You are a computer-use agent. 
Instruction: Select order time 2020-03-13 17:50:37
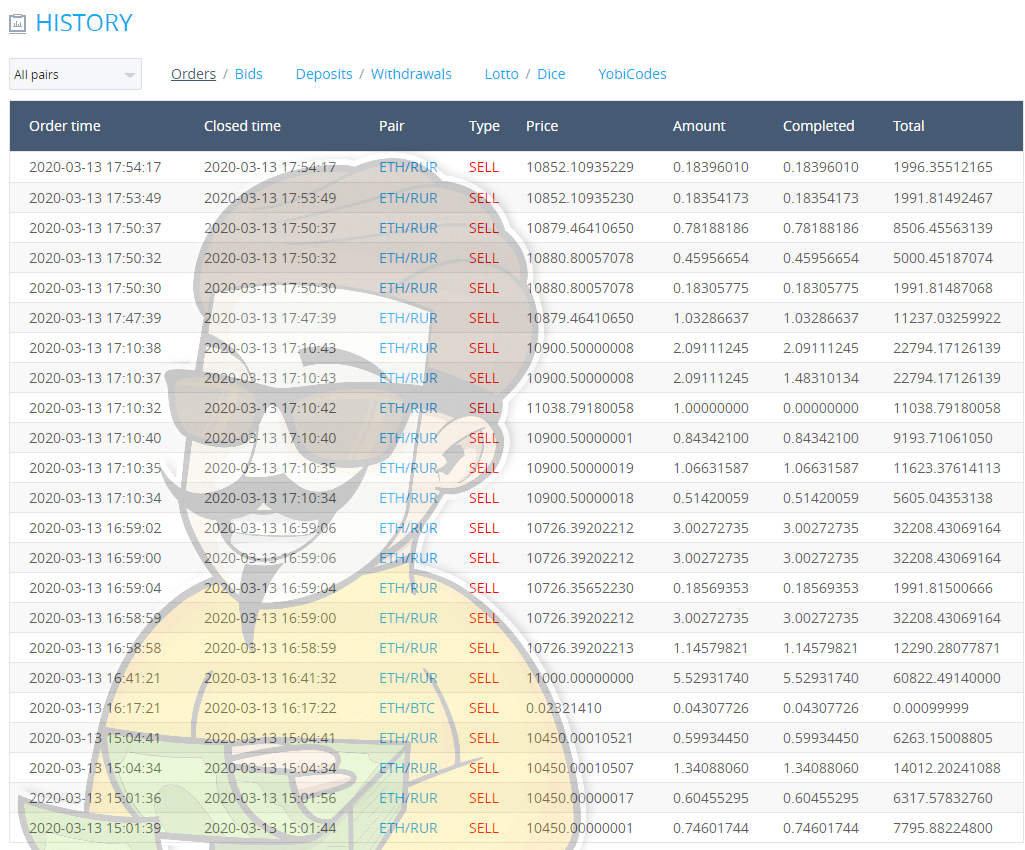(x=95, y=228)
